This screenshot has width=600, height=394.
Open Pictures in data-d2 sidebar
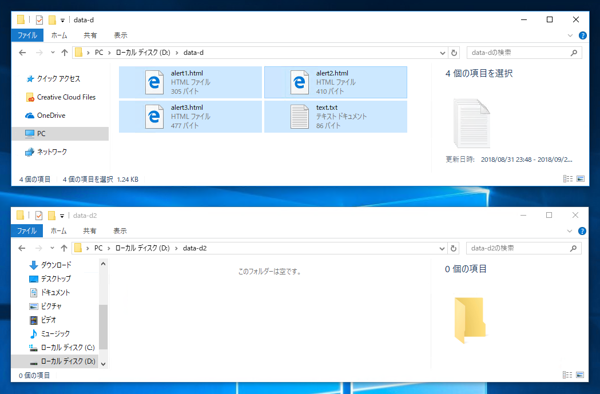(x=46, y=306)
